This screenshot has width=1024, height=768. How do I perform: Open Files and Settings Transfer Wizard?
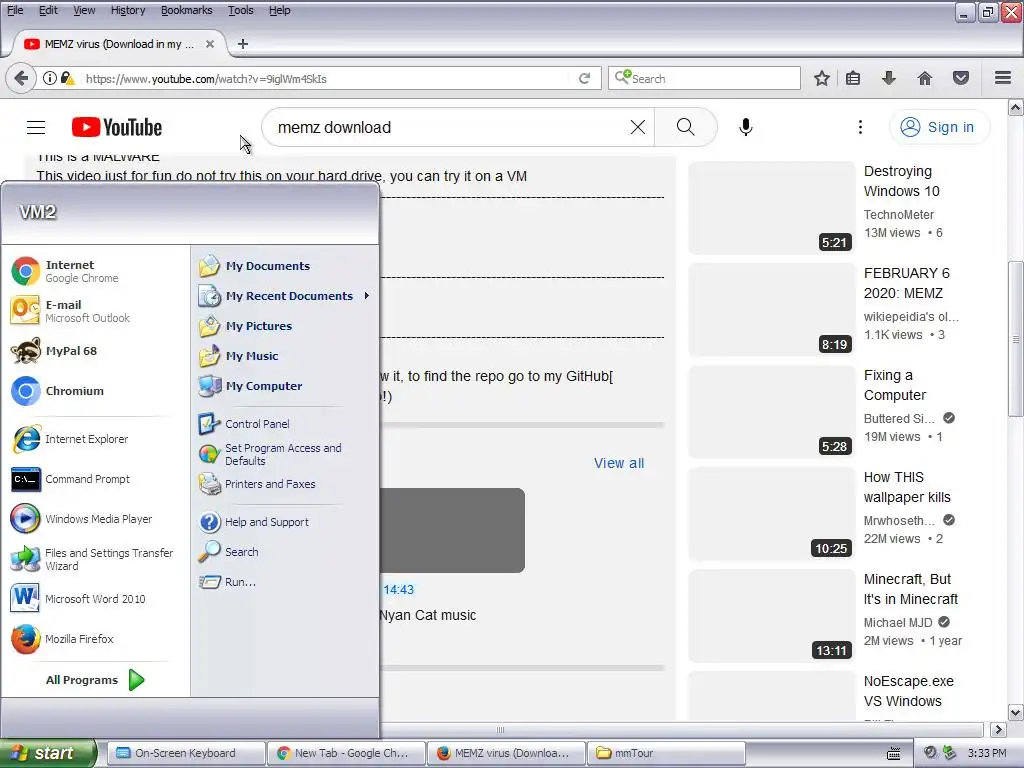(x=95, y=559)
